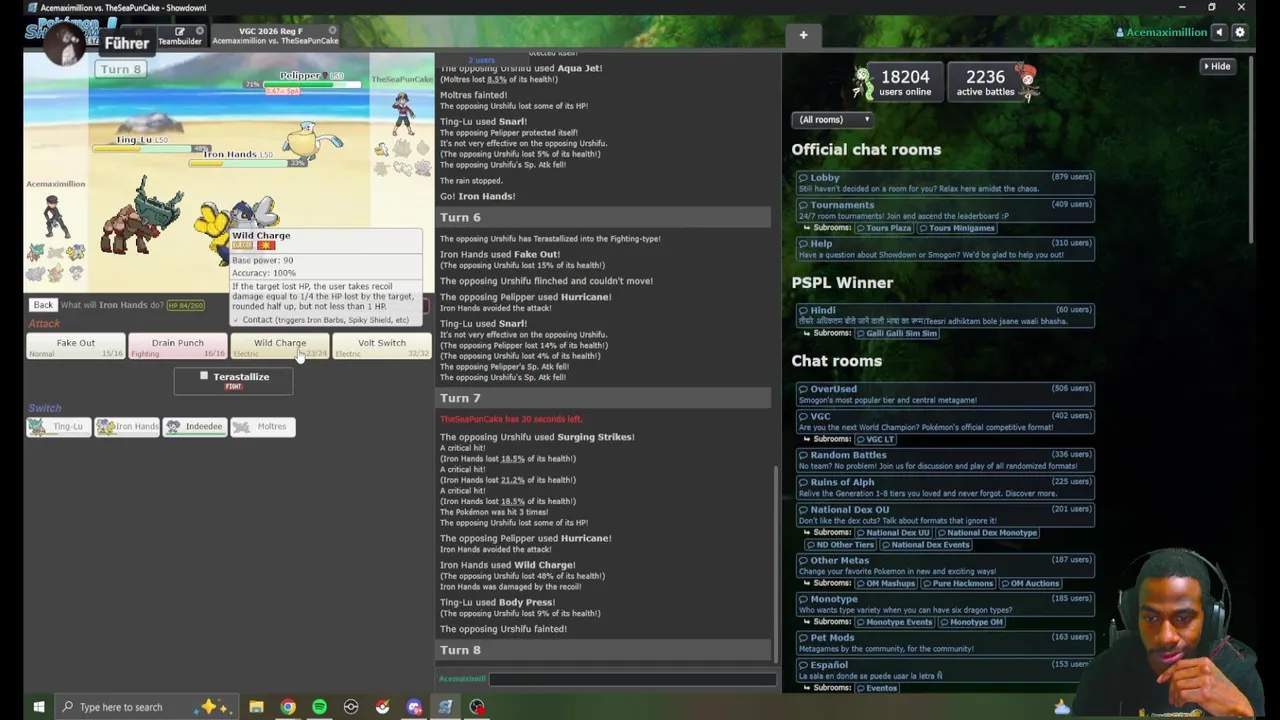The image size is (1280, 720).
Task: Join the National Dex OU chat room
Action: point(944,514)
